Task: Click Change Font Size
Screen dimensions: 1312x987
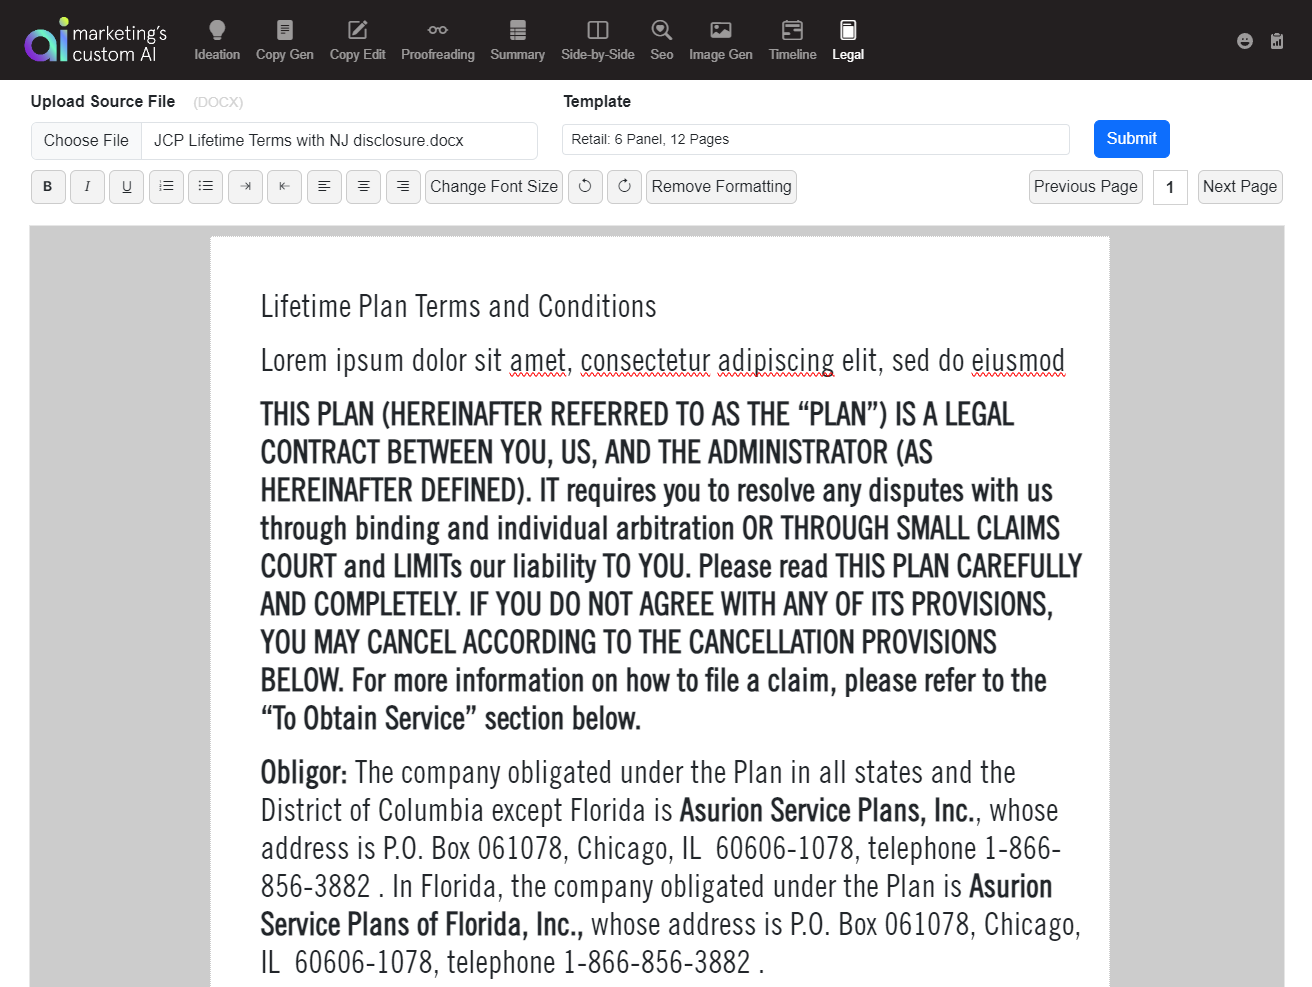Action: click(x=494, y=187)
